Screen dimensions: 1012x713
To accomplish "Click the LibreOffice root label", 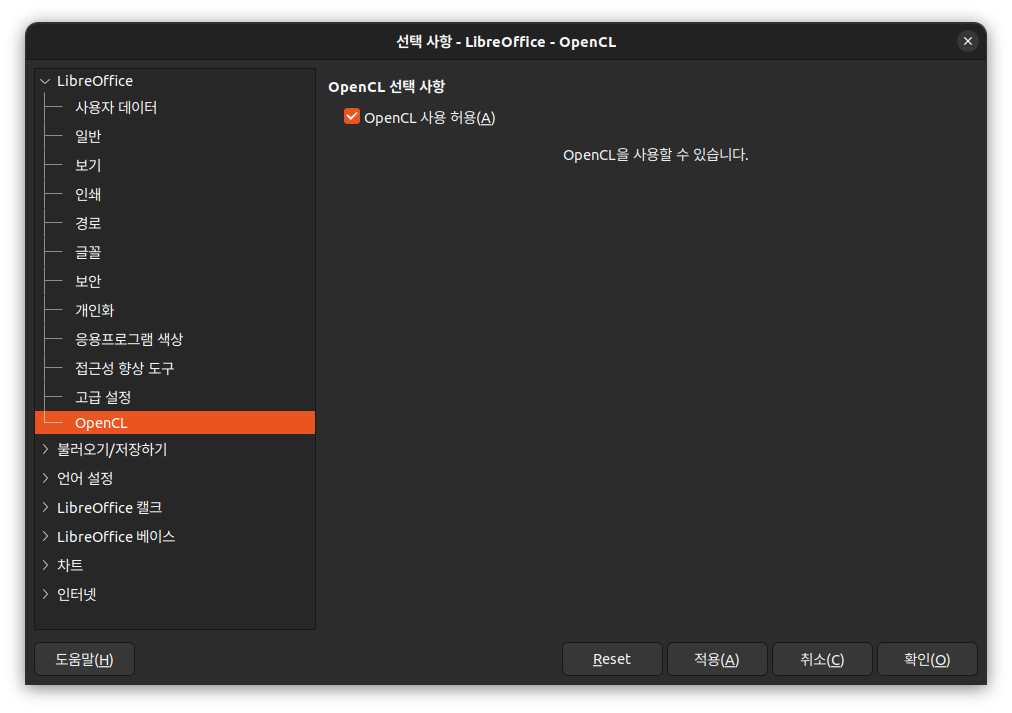I will (95, 81).
